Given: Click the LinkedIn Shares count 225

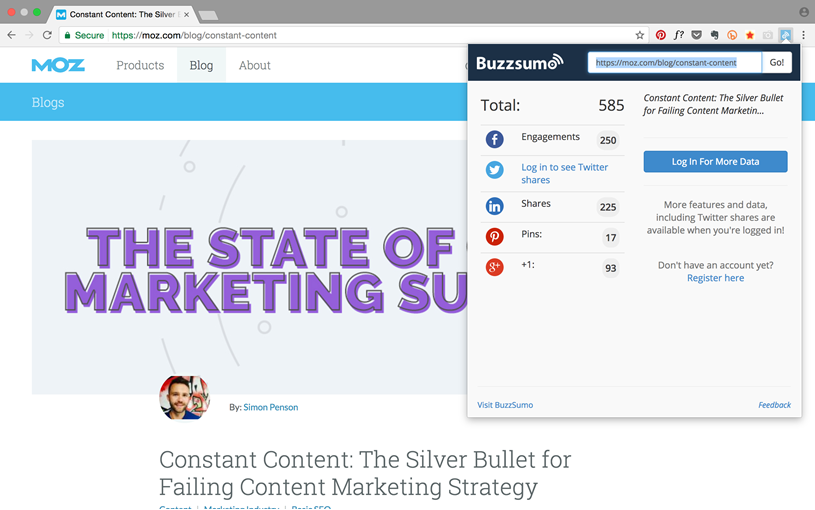Looking at the screenshot, I should tap(608, 207).
